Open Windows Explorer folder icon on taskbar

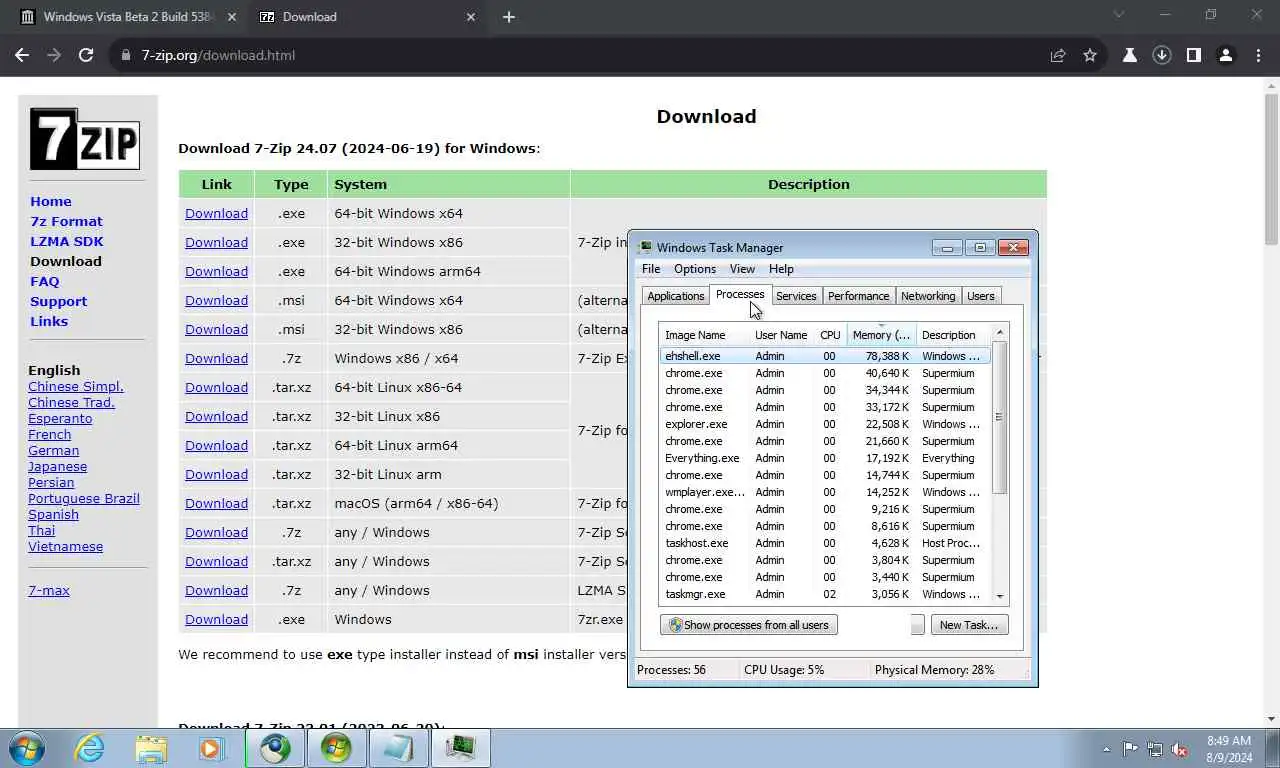(x=151, y=748)
